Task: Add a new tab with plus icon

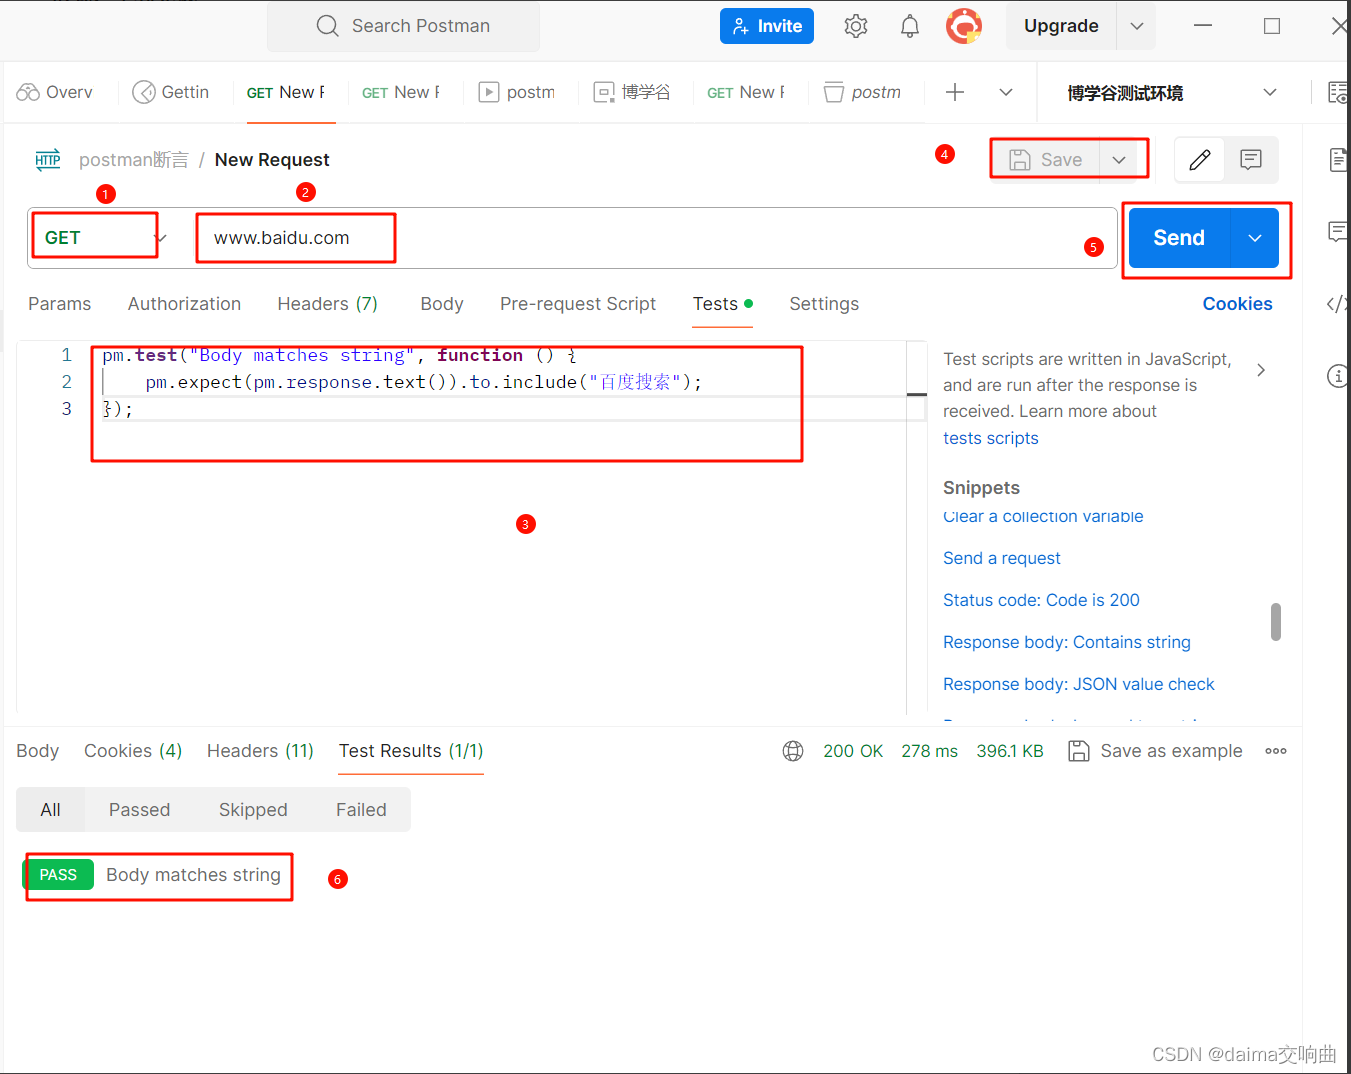Action: tap(955, 92)
